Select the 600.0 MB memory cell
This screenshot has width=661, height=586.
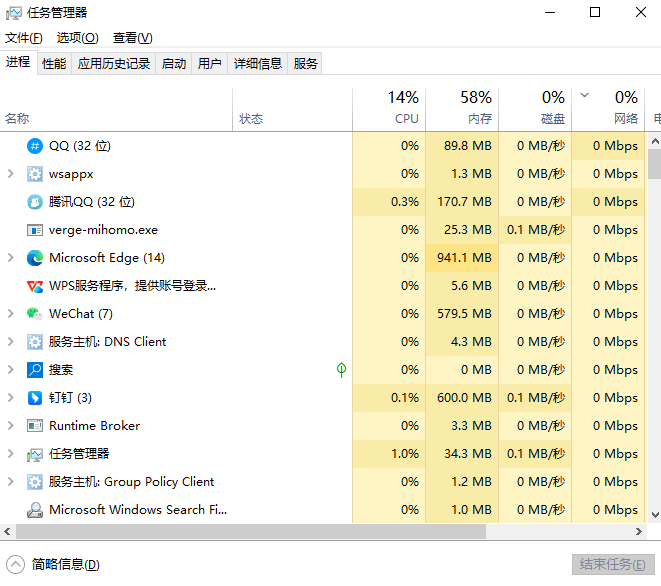(462, 398)
